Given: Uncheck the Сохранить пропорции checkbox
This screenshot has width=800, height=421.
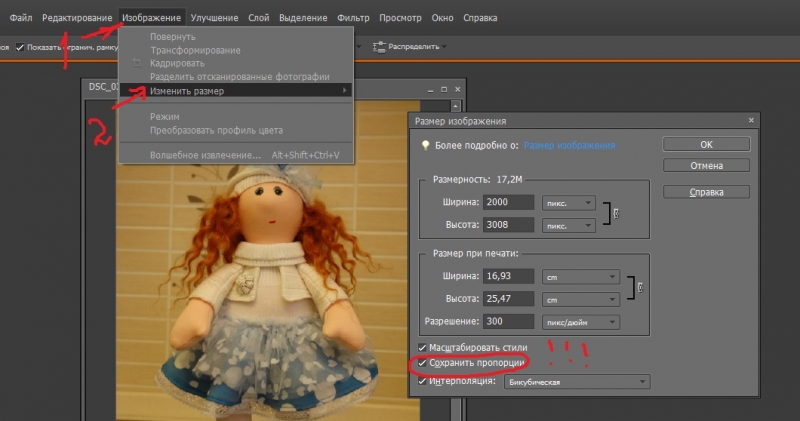Looking at the screenshot, I should point(423,363).
